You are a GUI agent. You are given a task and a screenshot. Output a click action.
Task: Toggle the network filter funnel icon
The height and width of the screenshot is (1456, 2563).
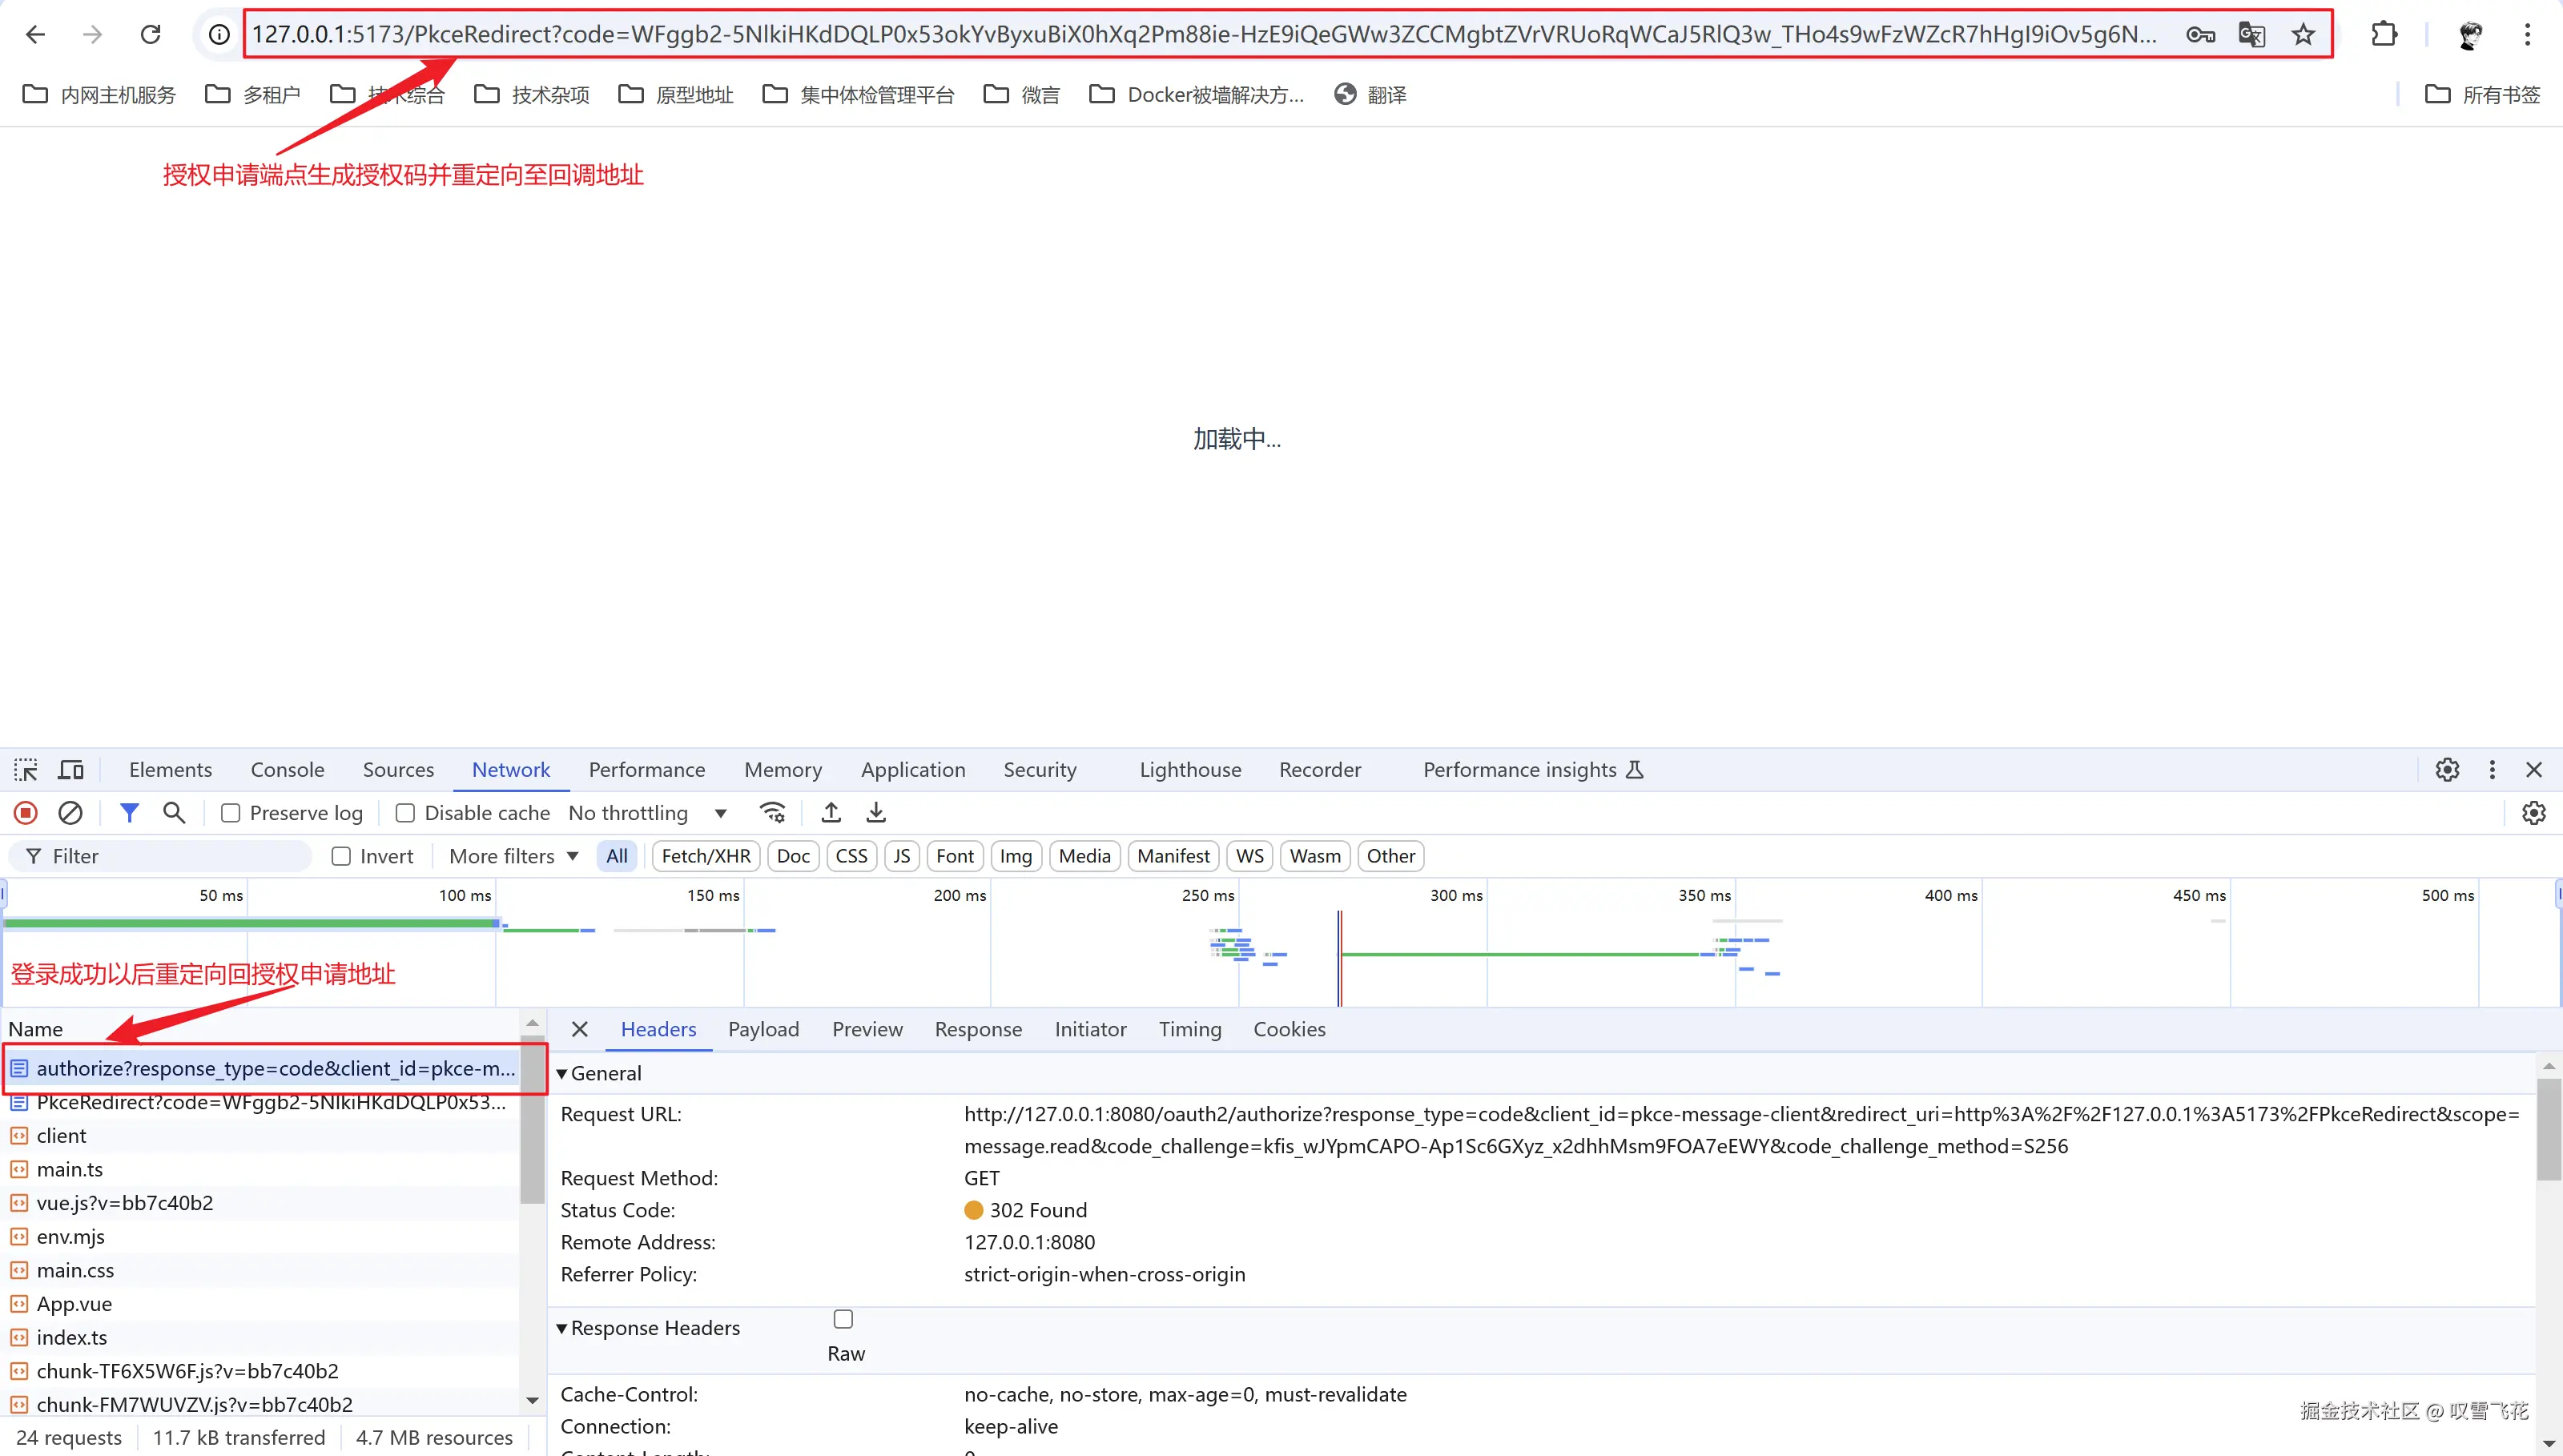click(x=129, y=813)
